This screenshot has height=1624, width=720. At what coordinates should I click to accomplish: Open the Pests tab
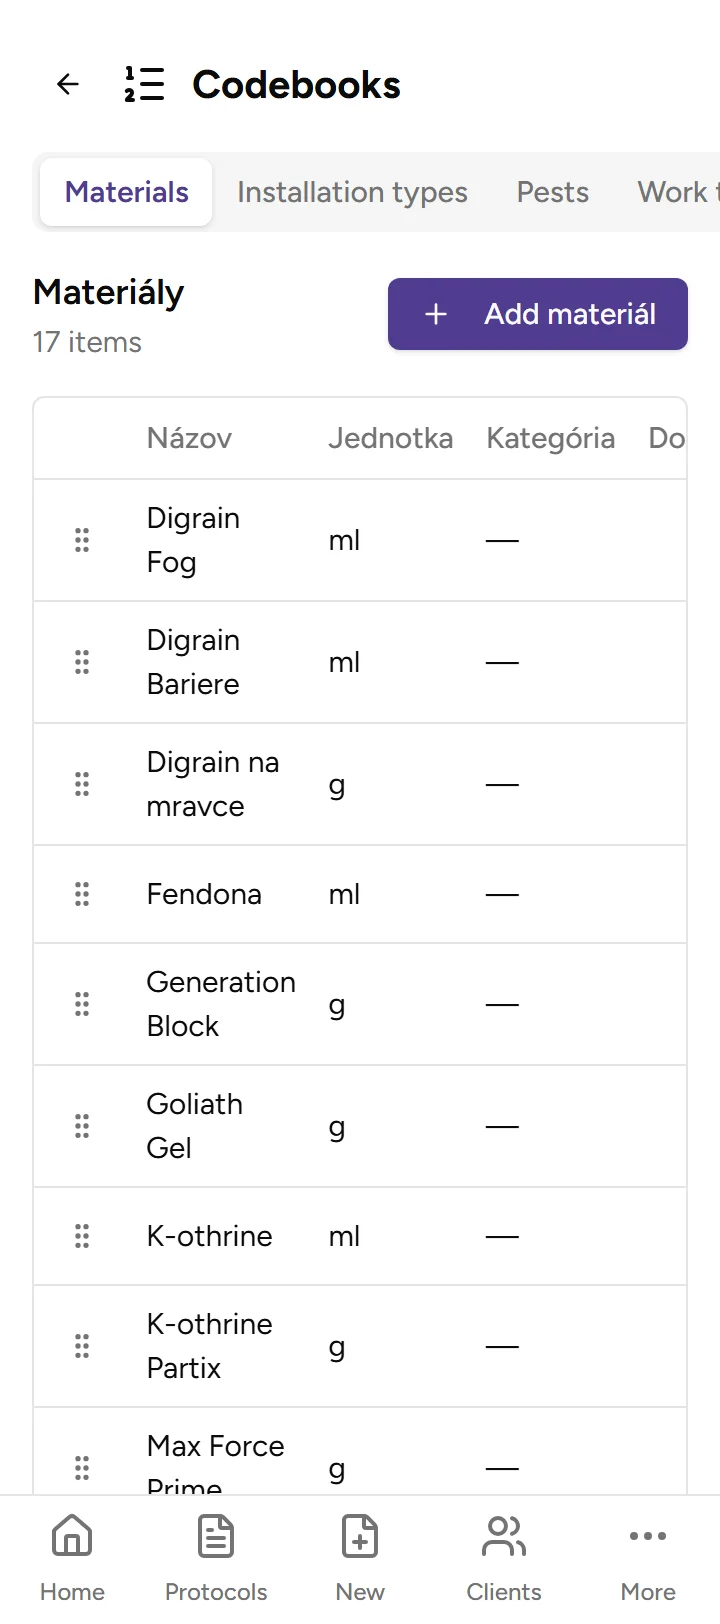pyautogui.click(x=552, y=192)
